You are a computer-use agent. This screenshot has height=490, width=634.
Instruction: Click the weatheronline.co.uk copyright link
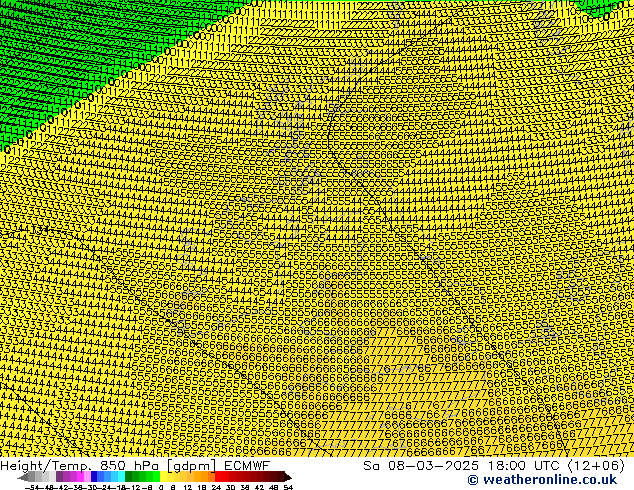tap(542, 480)
